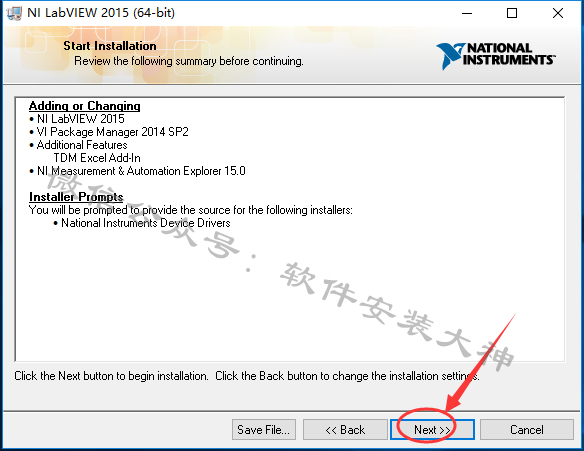Click the TDM Excel Add-In entry

(97, 158)
